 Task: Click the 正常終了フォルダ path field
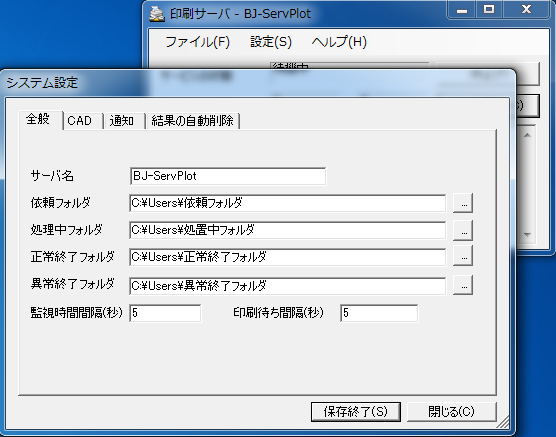tap(288, 257)
